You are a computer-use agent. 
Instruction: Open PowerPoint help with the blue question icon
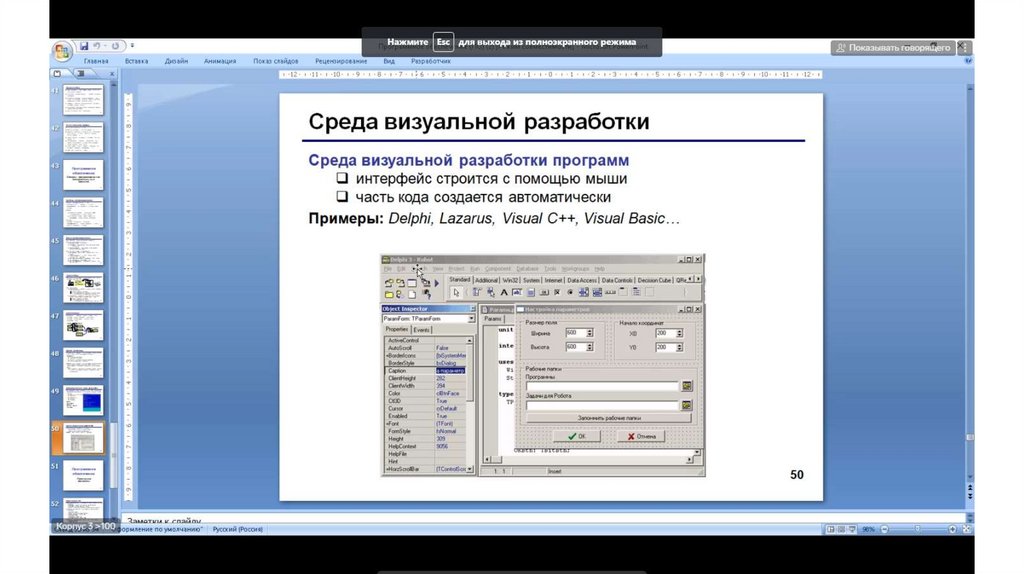[966, 61]
